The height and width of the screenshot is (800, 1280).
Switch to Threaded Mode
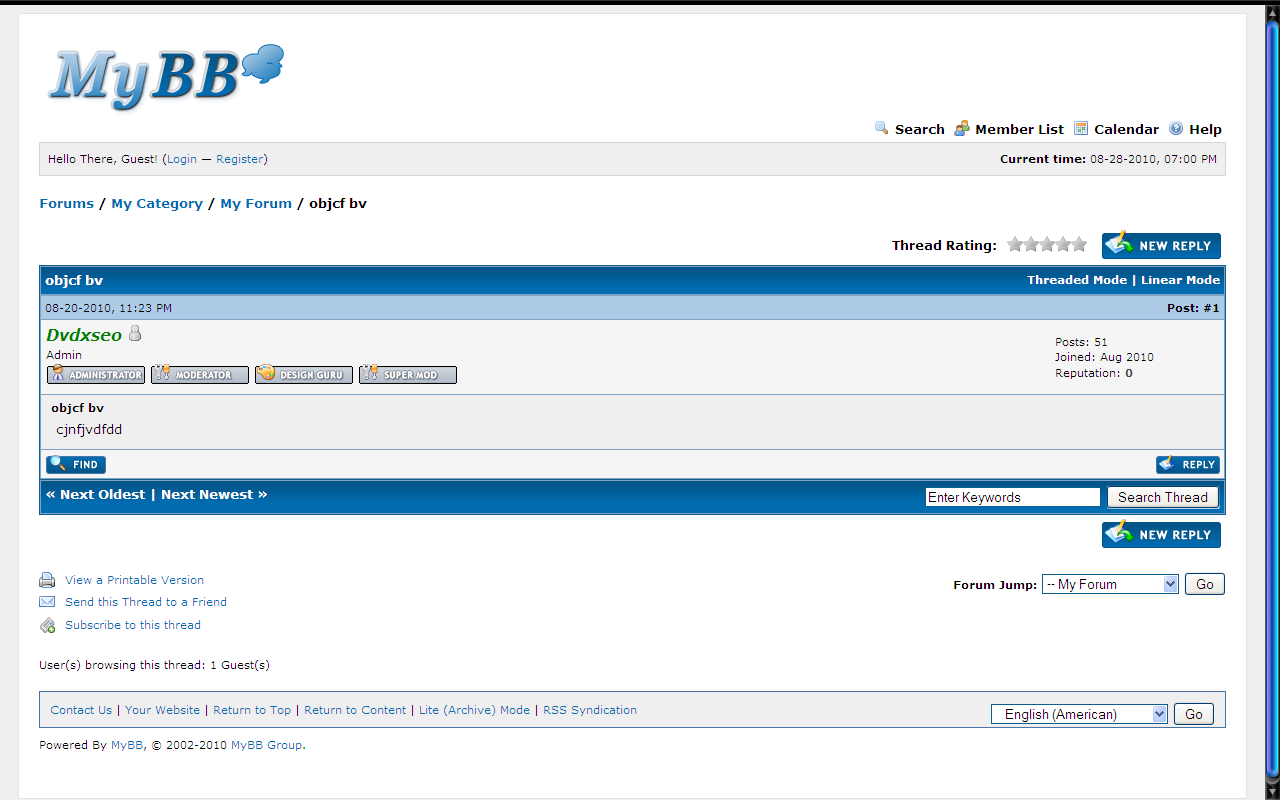(x=1077, y=280)
